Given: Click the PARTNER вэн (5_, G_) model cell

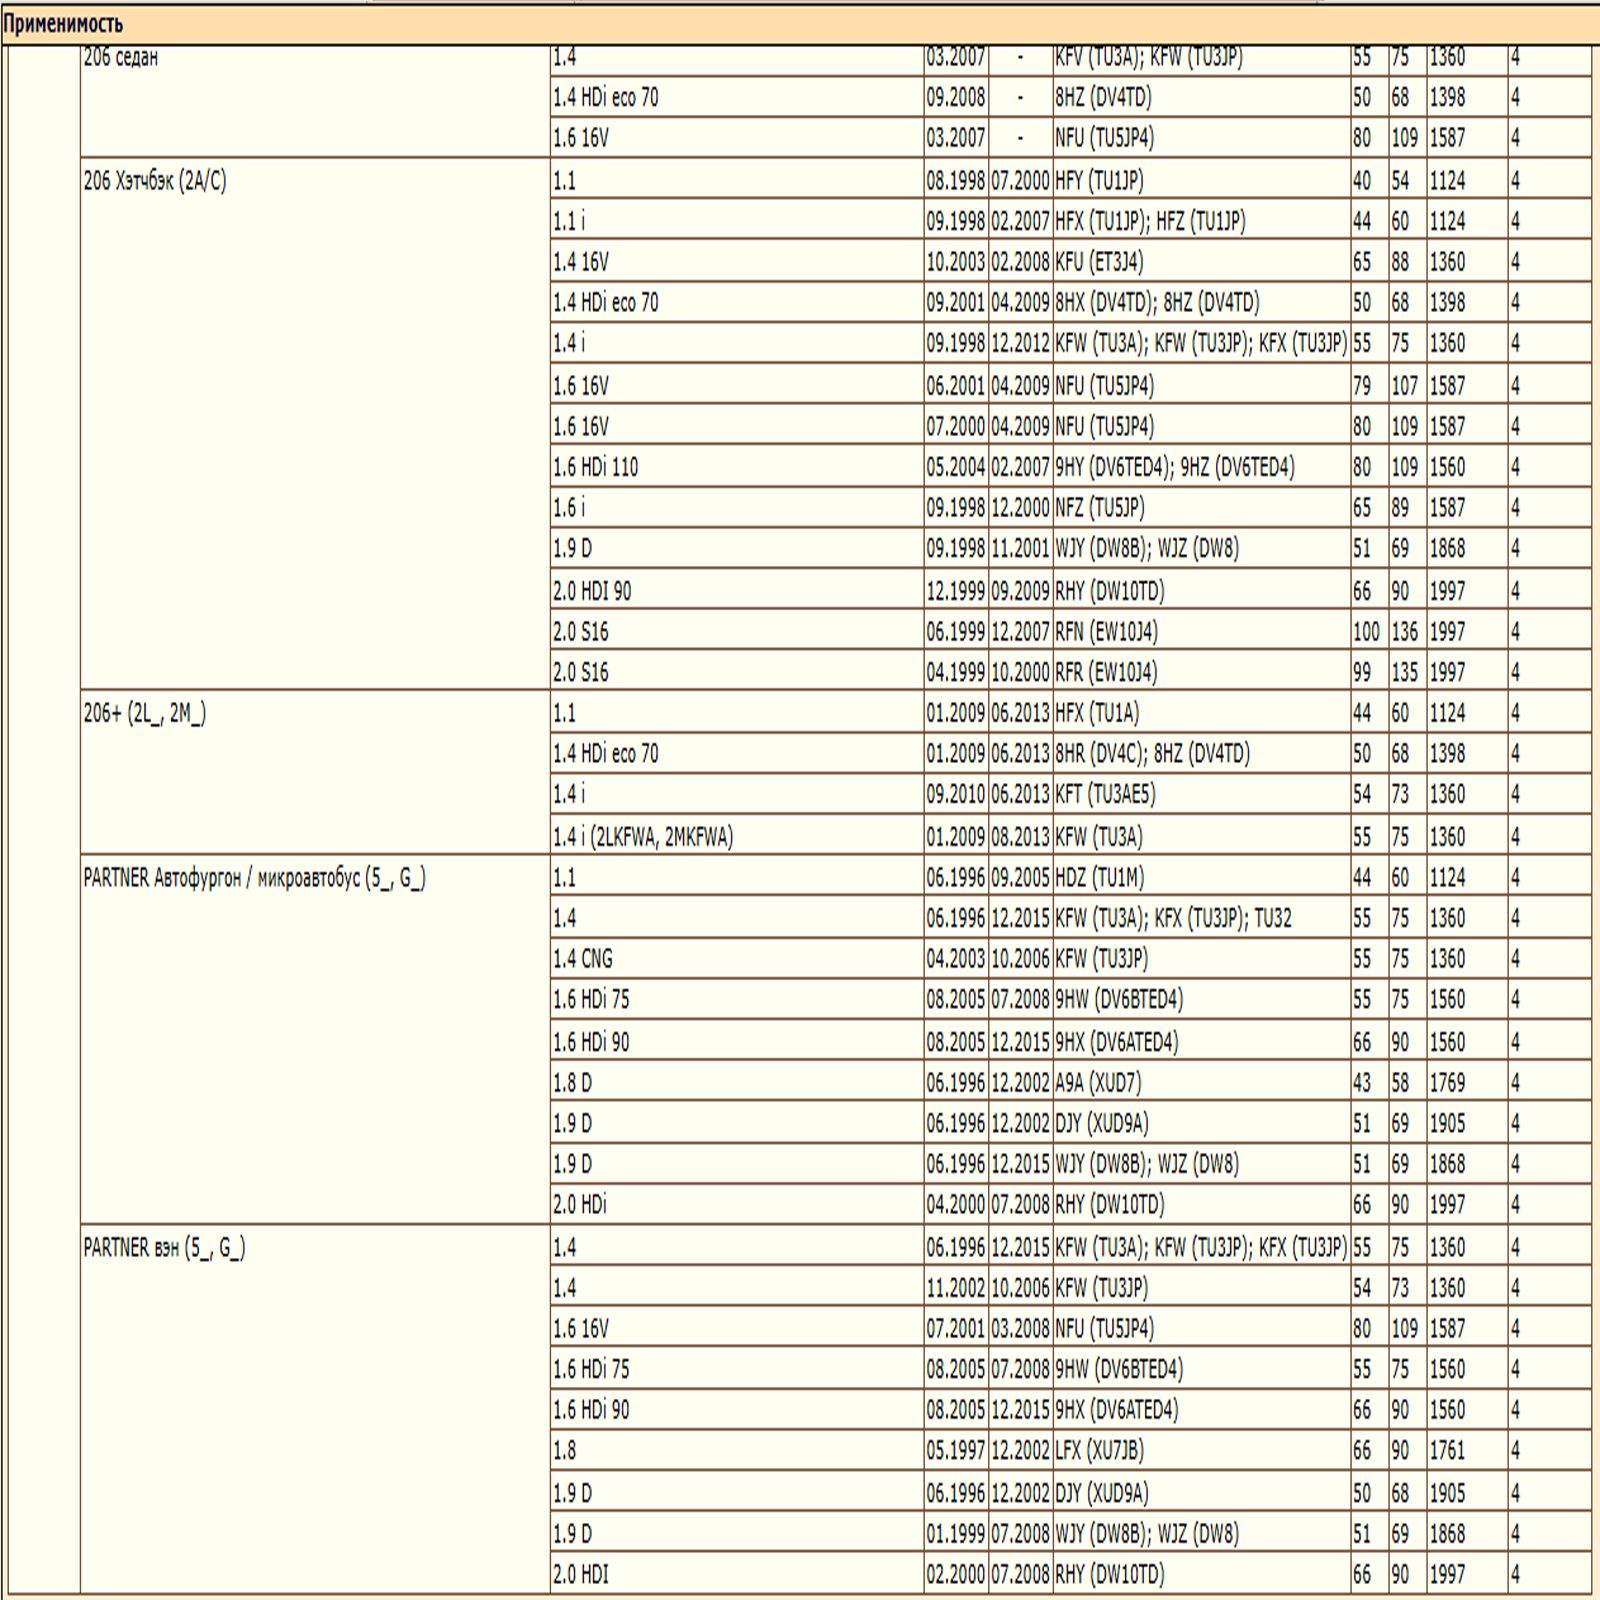Looking at the screenshot, I should tap(164, 1247).
